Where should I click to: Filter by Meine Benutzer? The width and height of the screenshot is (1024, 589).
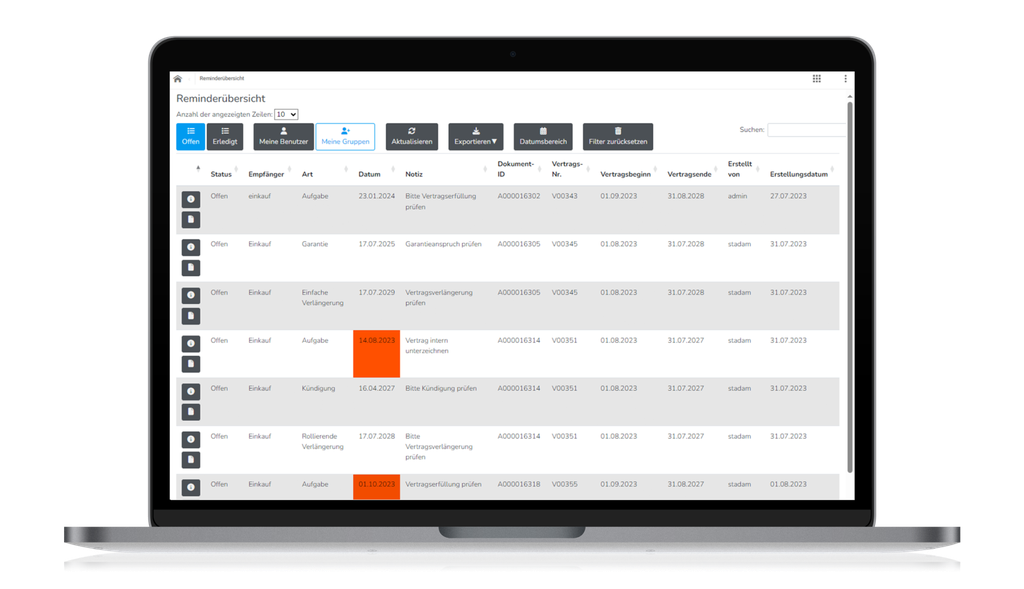(x=283, y=136)
